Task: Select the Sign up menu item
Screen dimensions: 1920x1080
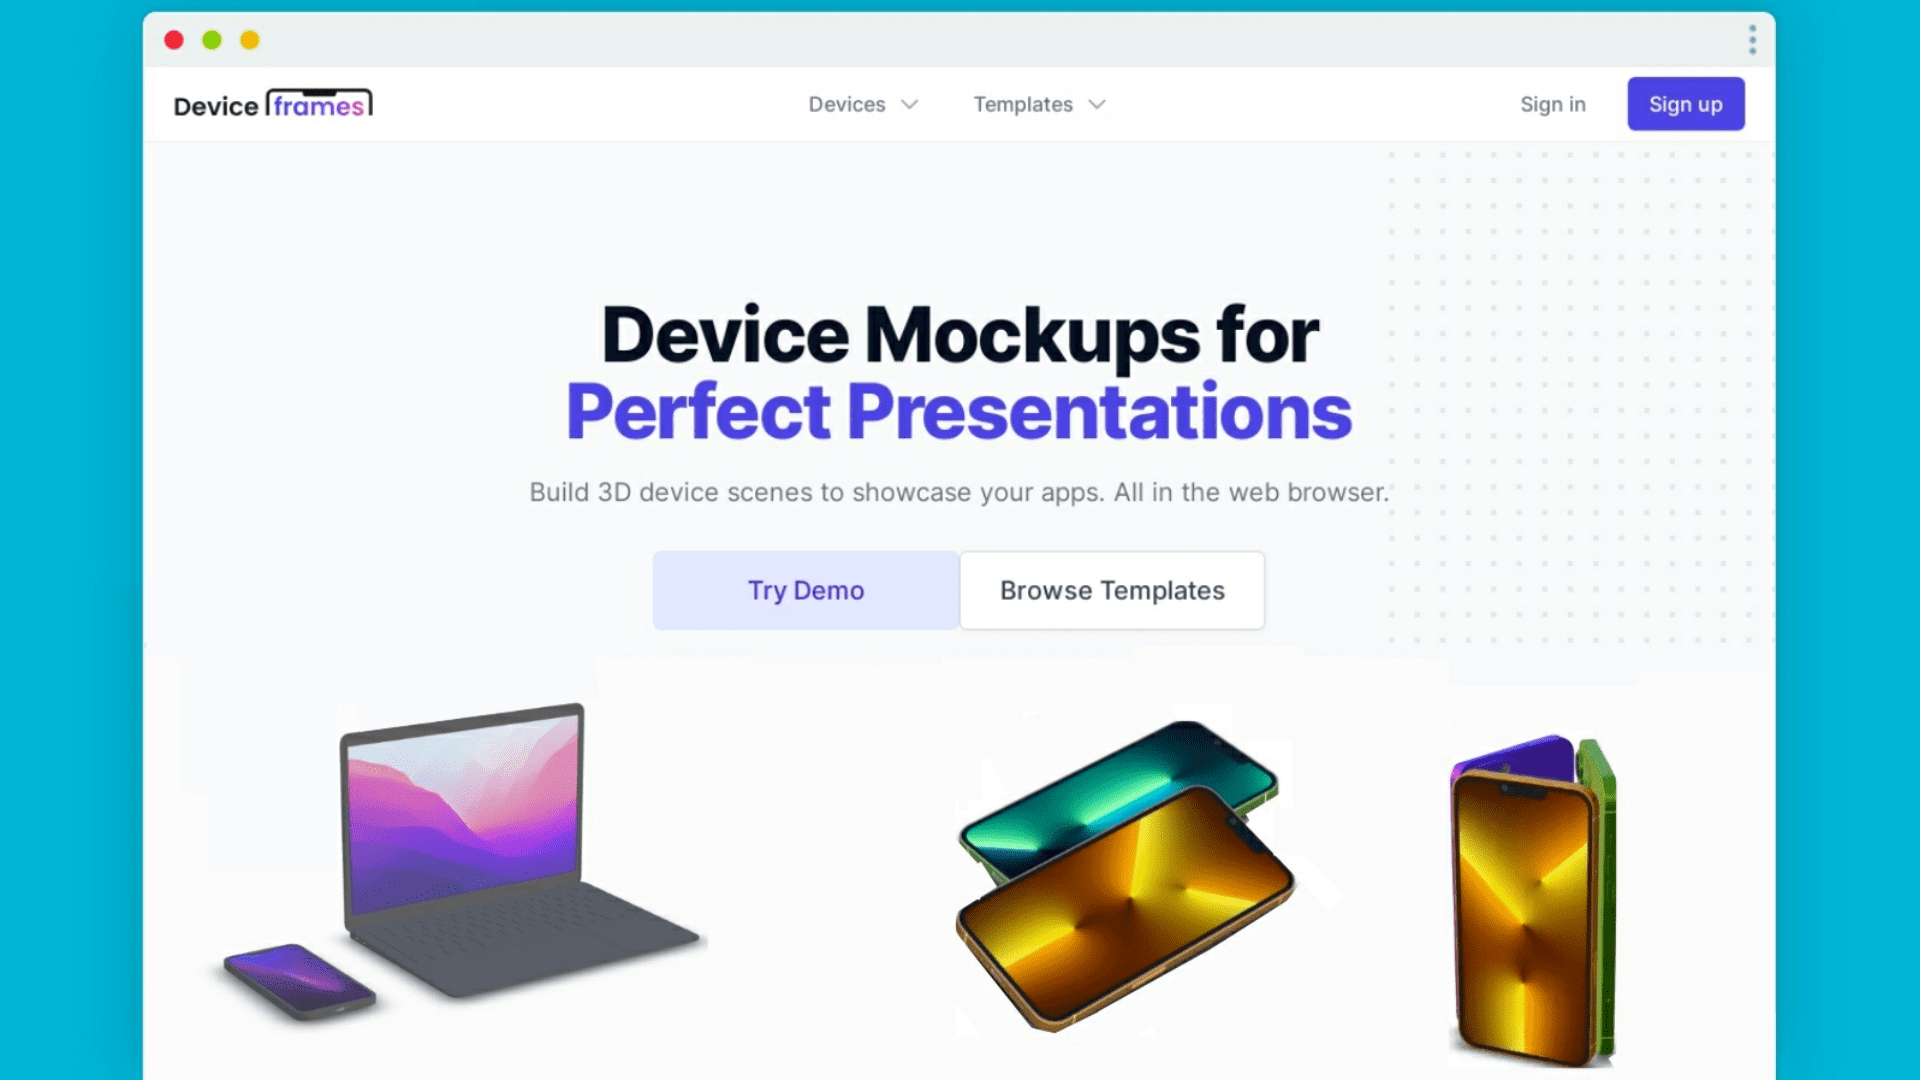Action: pyautogui.click(x=1685, y=104)
